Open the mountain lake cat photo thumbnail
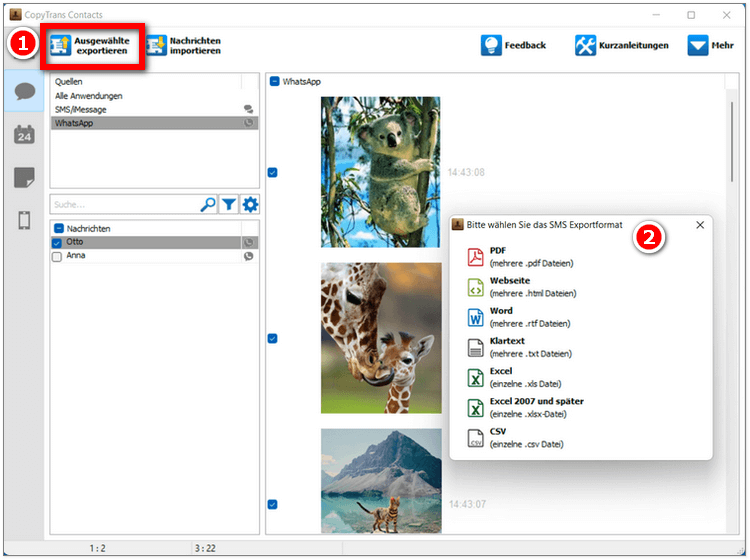 click(381, 481)
